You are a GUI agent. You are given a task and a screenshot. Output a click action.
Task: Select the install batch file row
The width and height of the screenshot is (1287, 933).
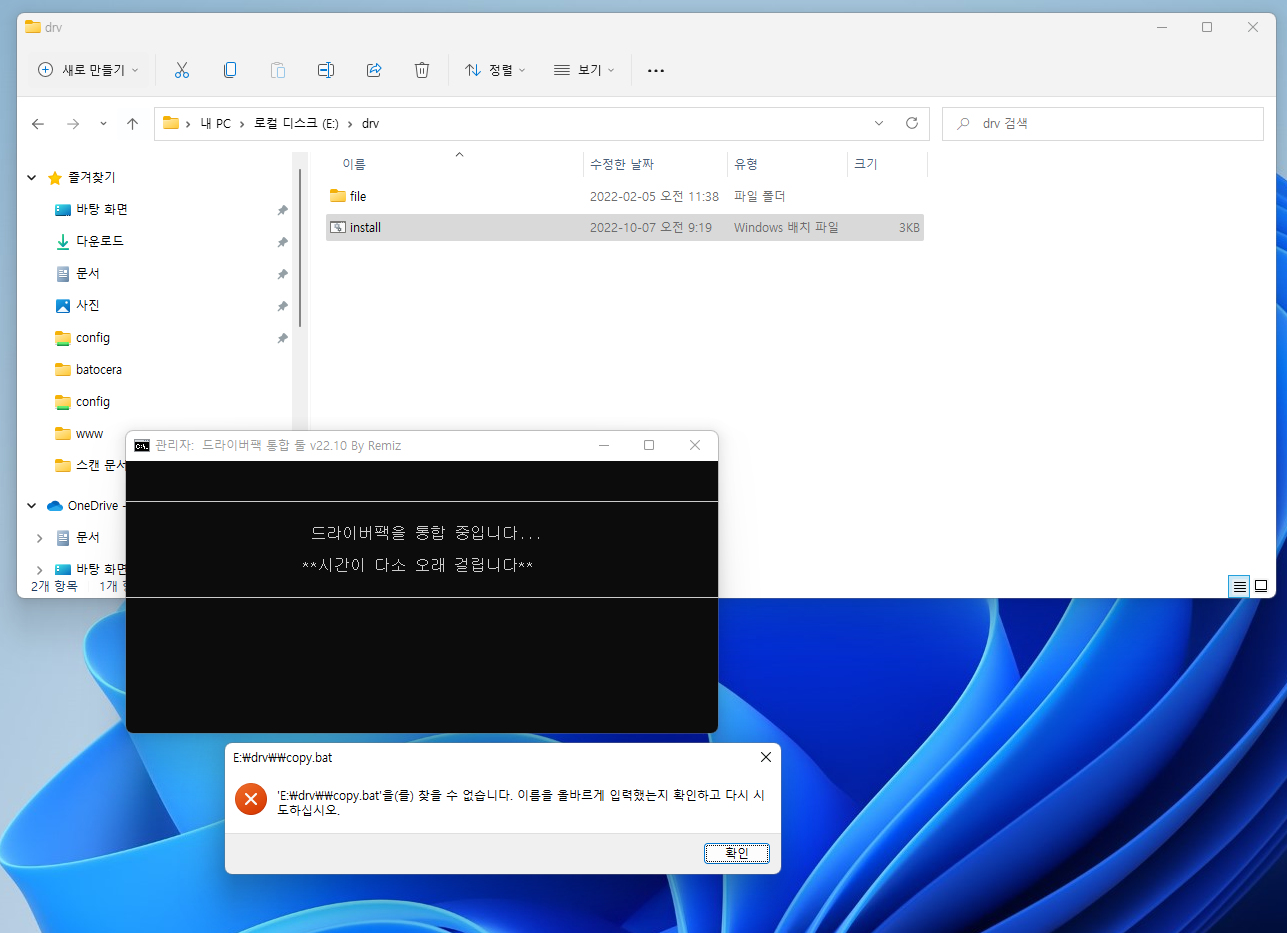(x=625, y=227)
